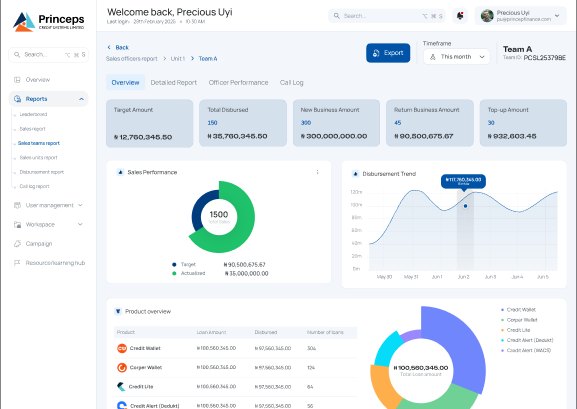
Task: Click Precious Uyi's profile avatar
Action: pos(487,16)
